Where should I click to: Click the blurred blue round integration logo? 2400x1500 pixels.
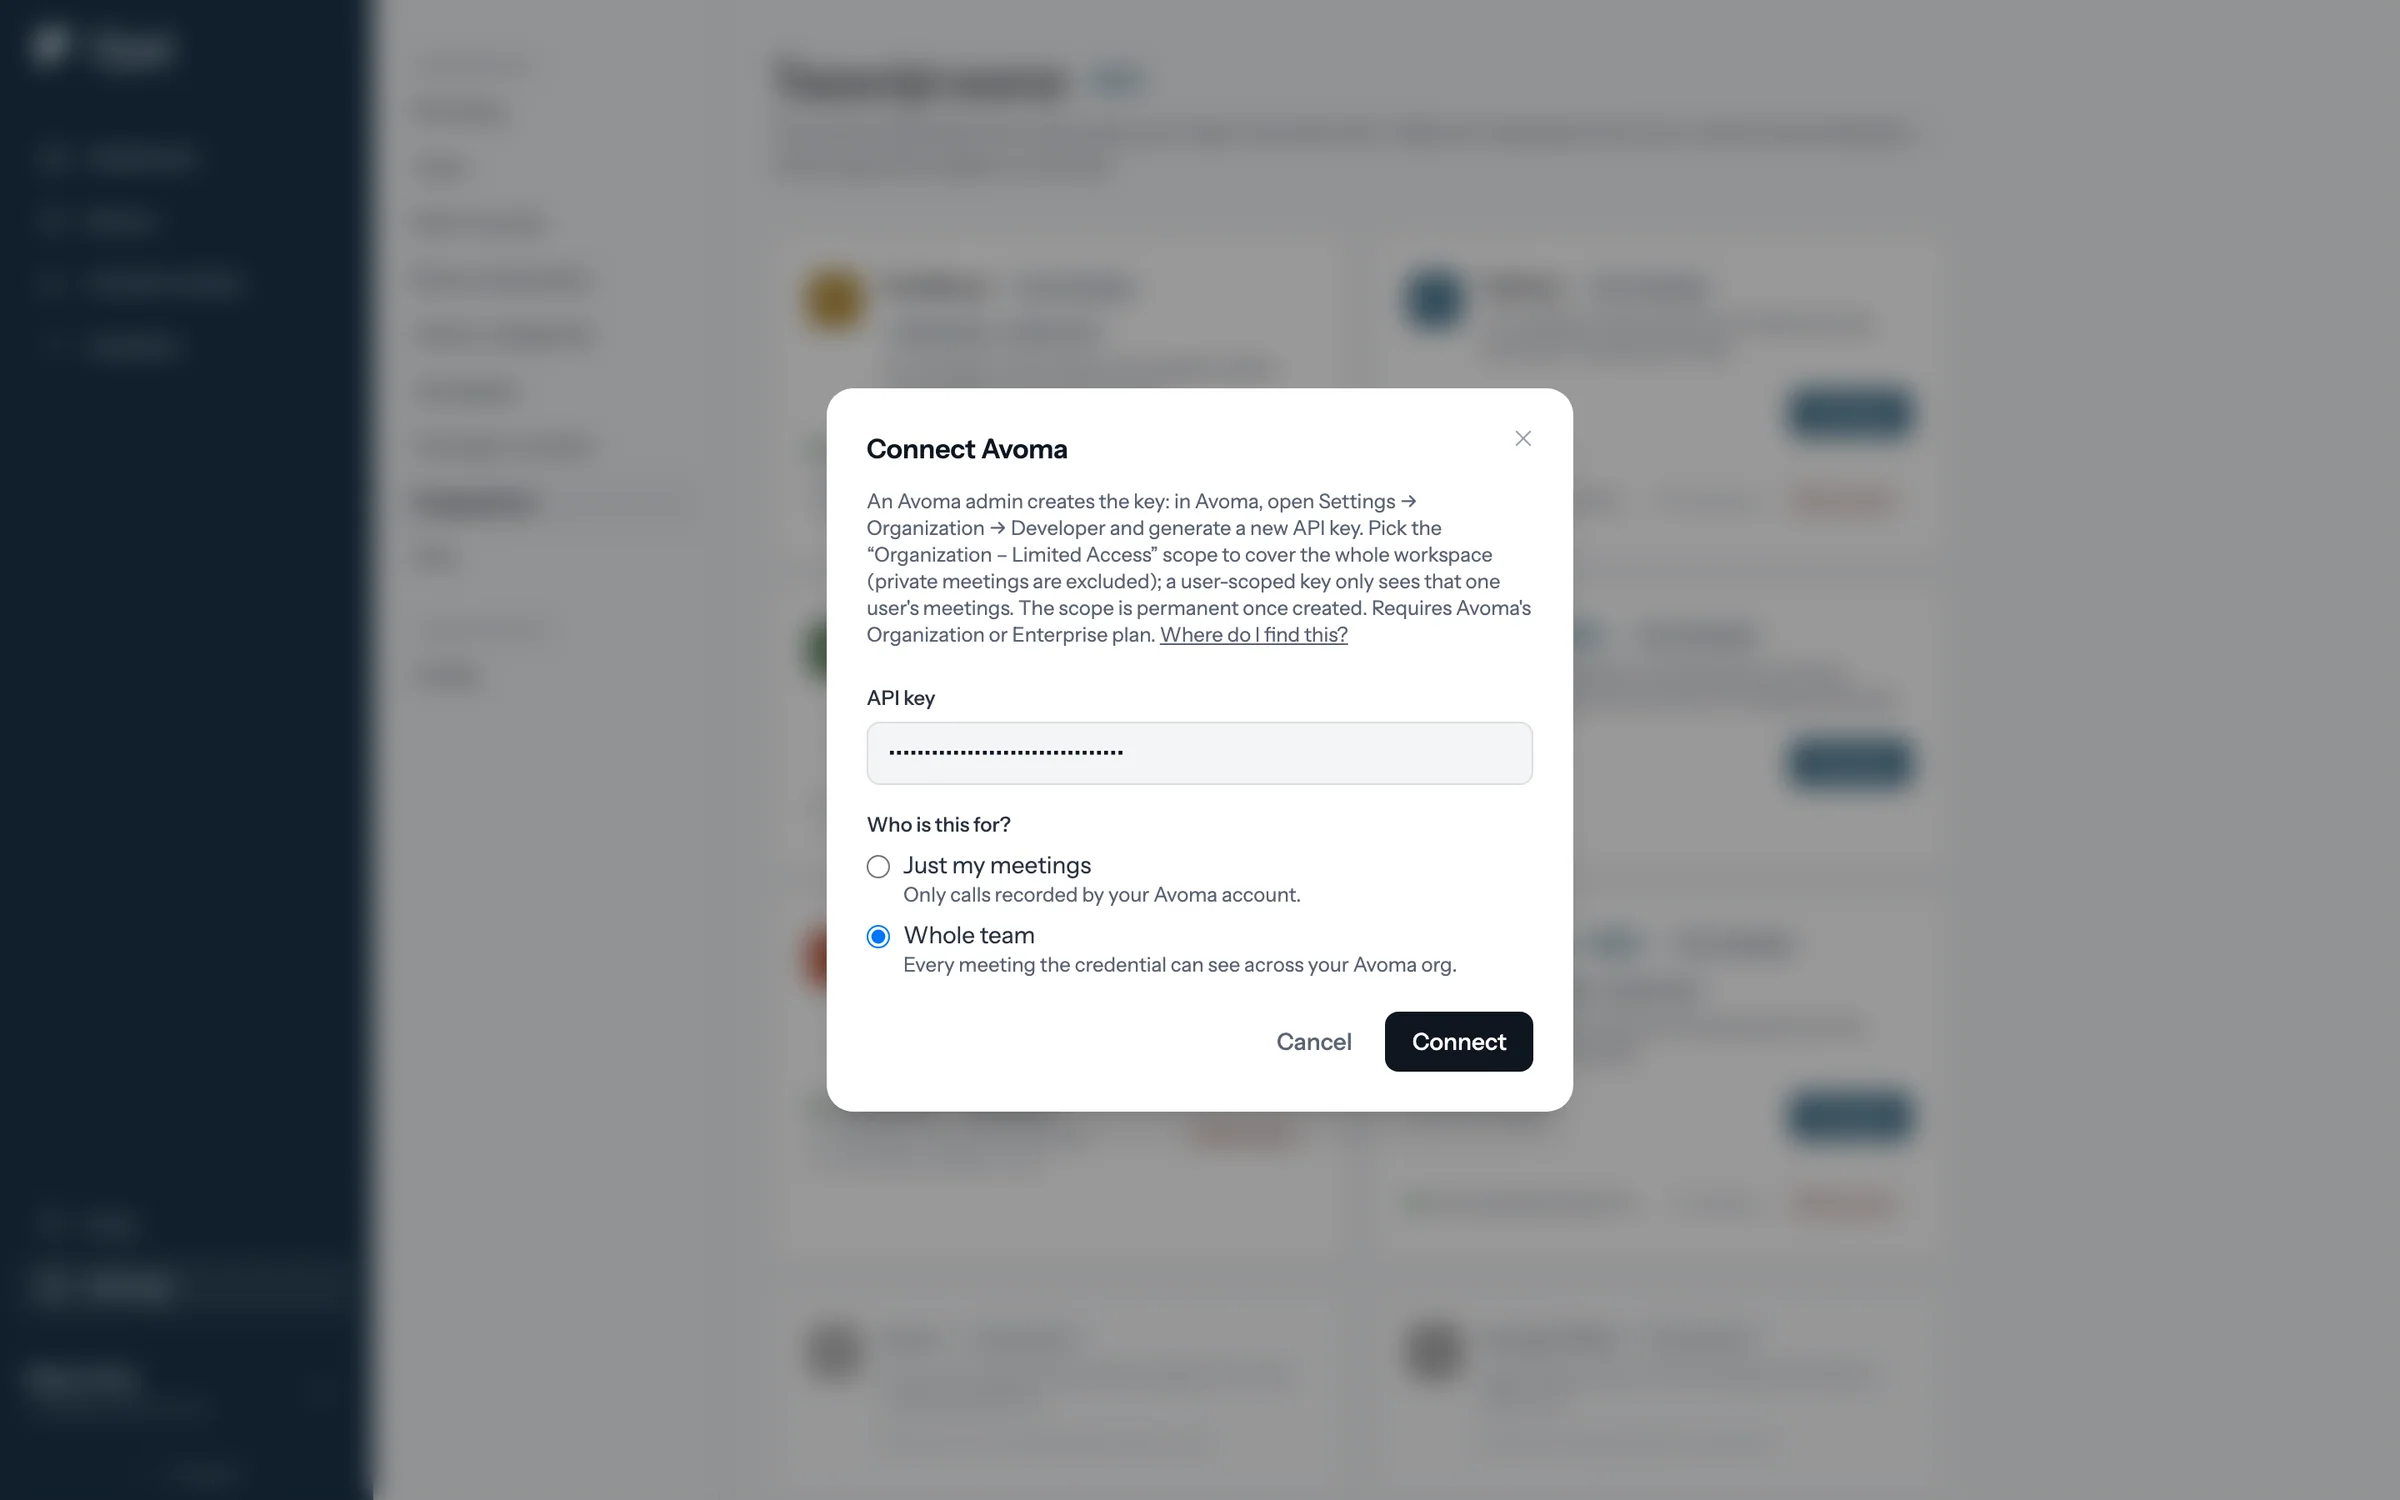pyautogui.click(x=1434, y=299)
